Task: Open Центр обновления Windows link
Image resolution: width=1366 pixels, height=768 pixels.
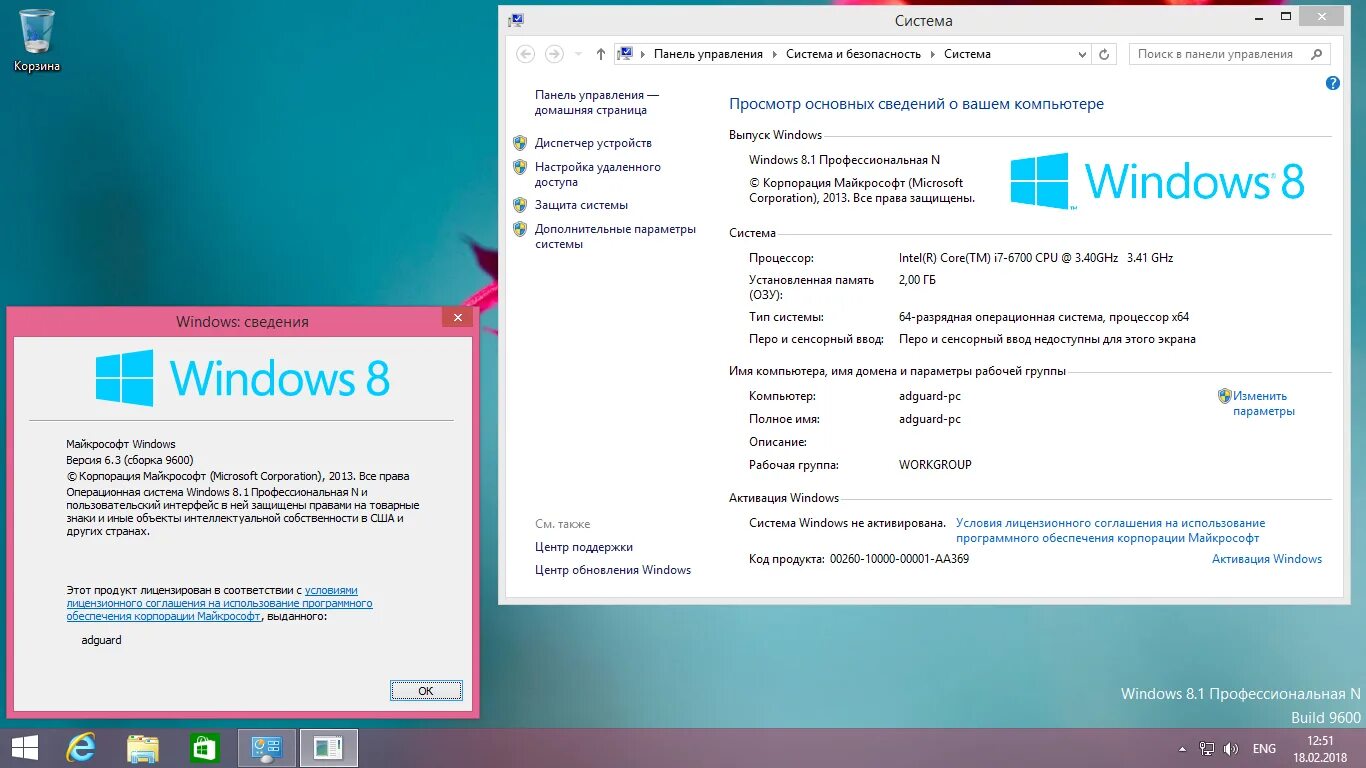Action: point(613,570)
